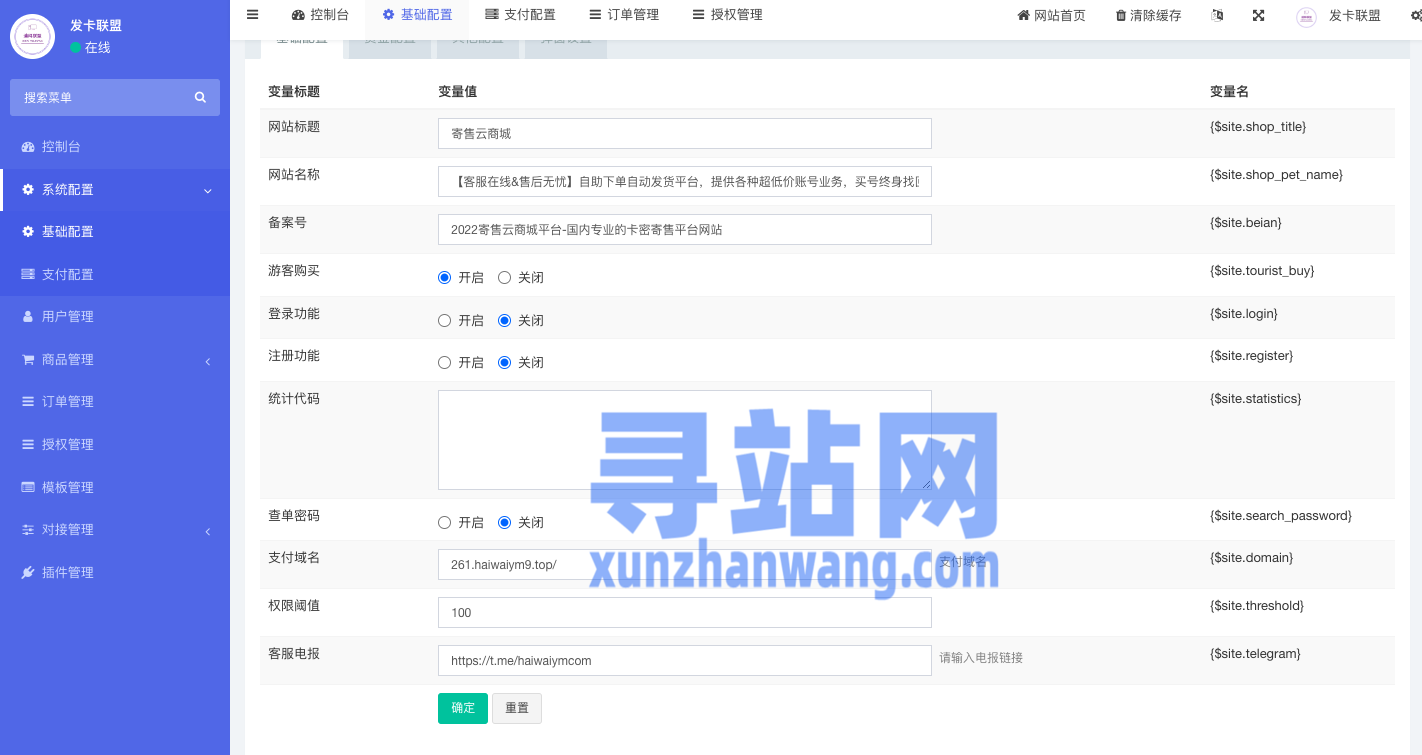Click the sidebar profile avatar
The image size is (1422, 755).
click(32, 36)
